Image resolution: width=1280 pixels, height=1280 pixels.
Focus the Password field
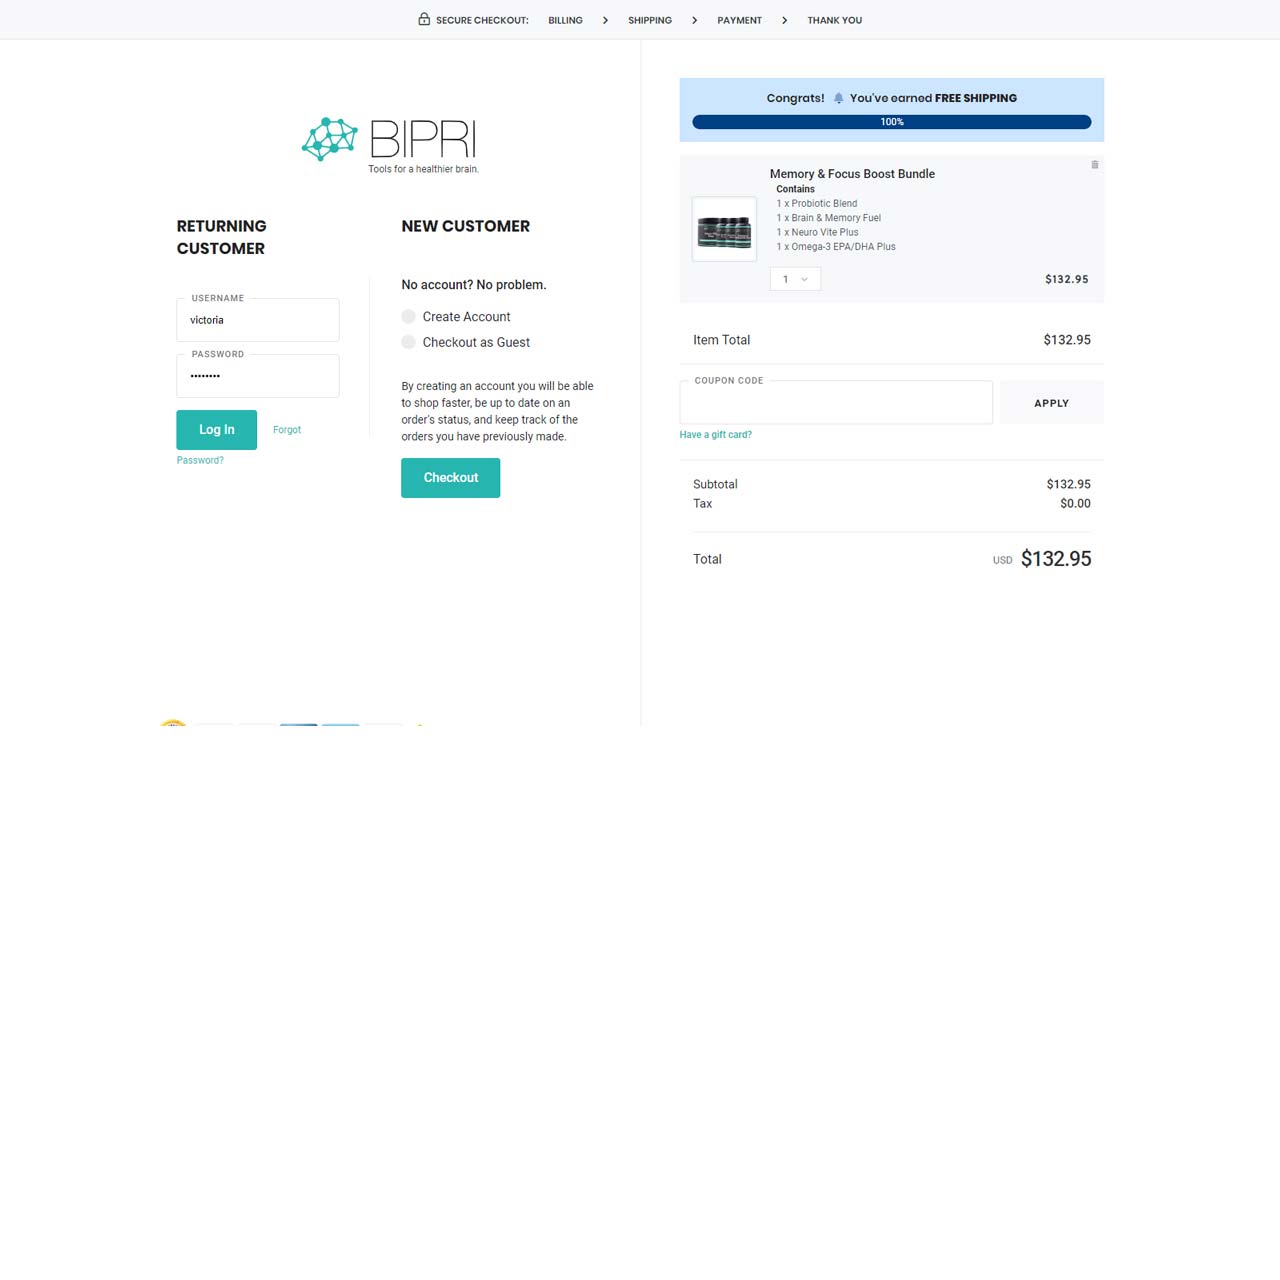pos(258,376)
